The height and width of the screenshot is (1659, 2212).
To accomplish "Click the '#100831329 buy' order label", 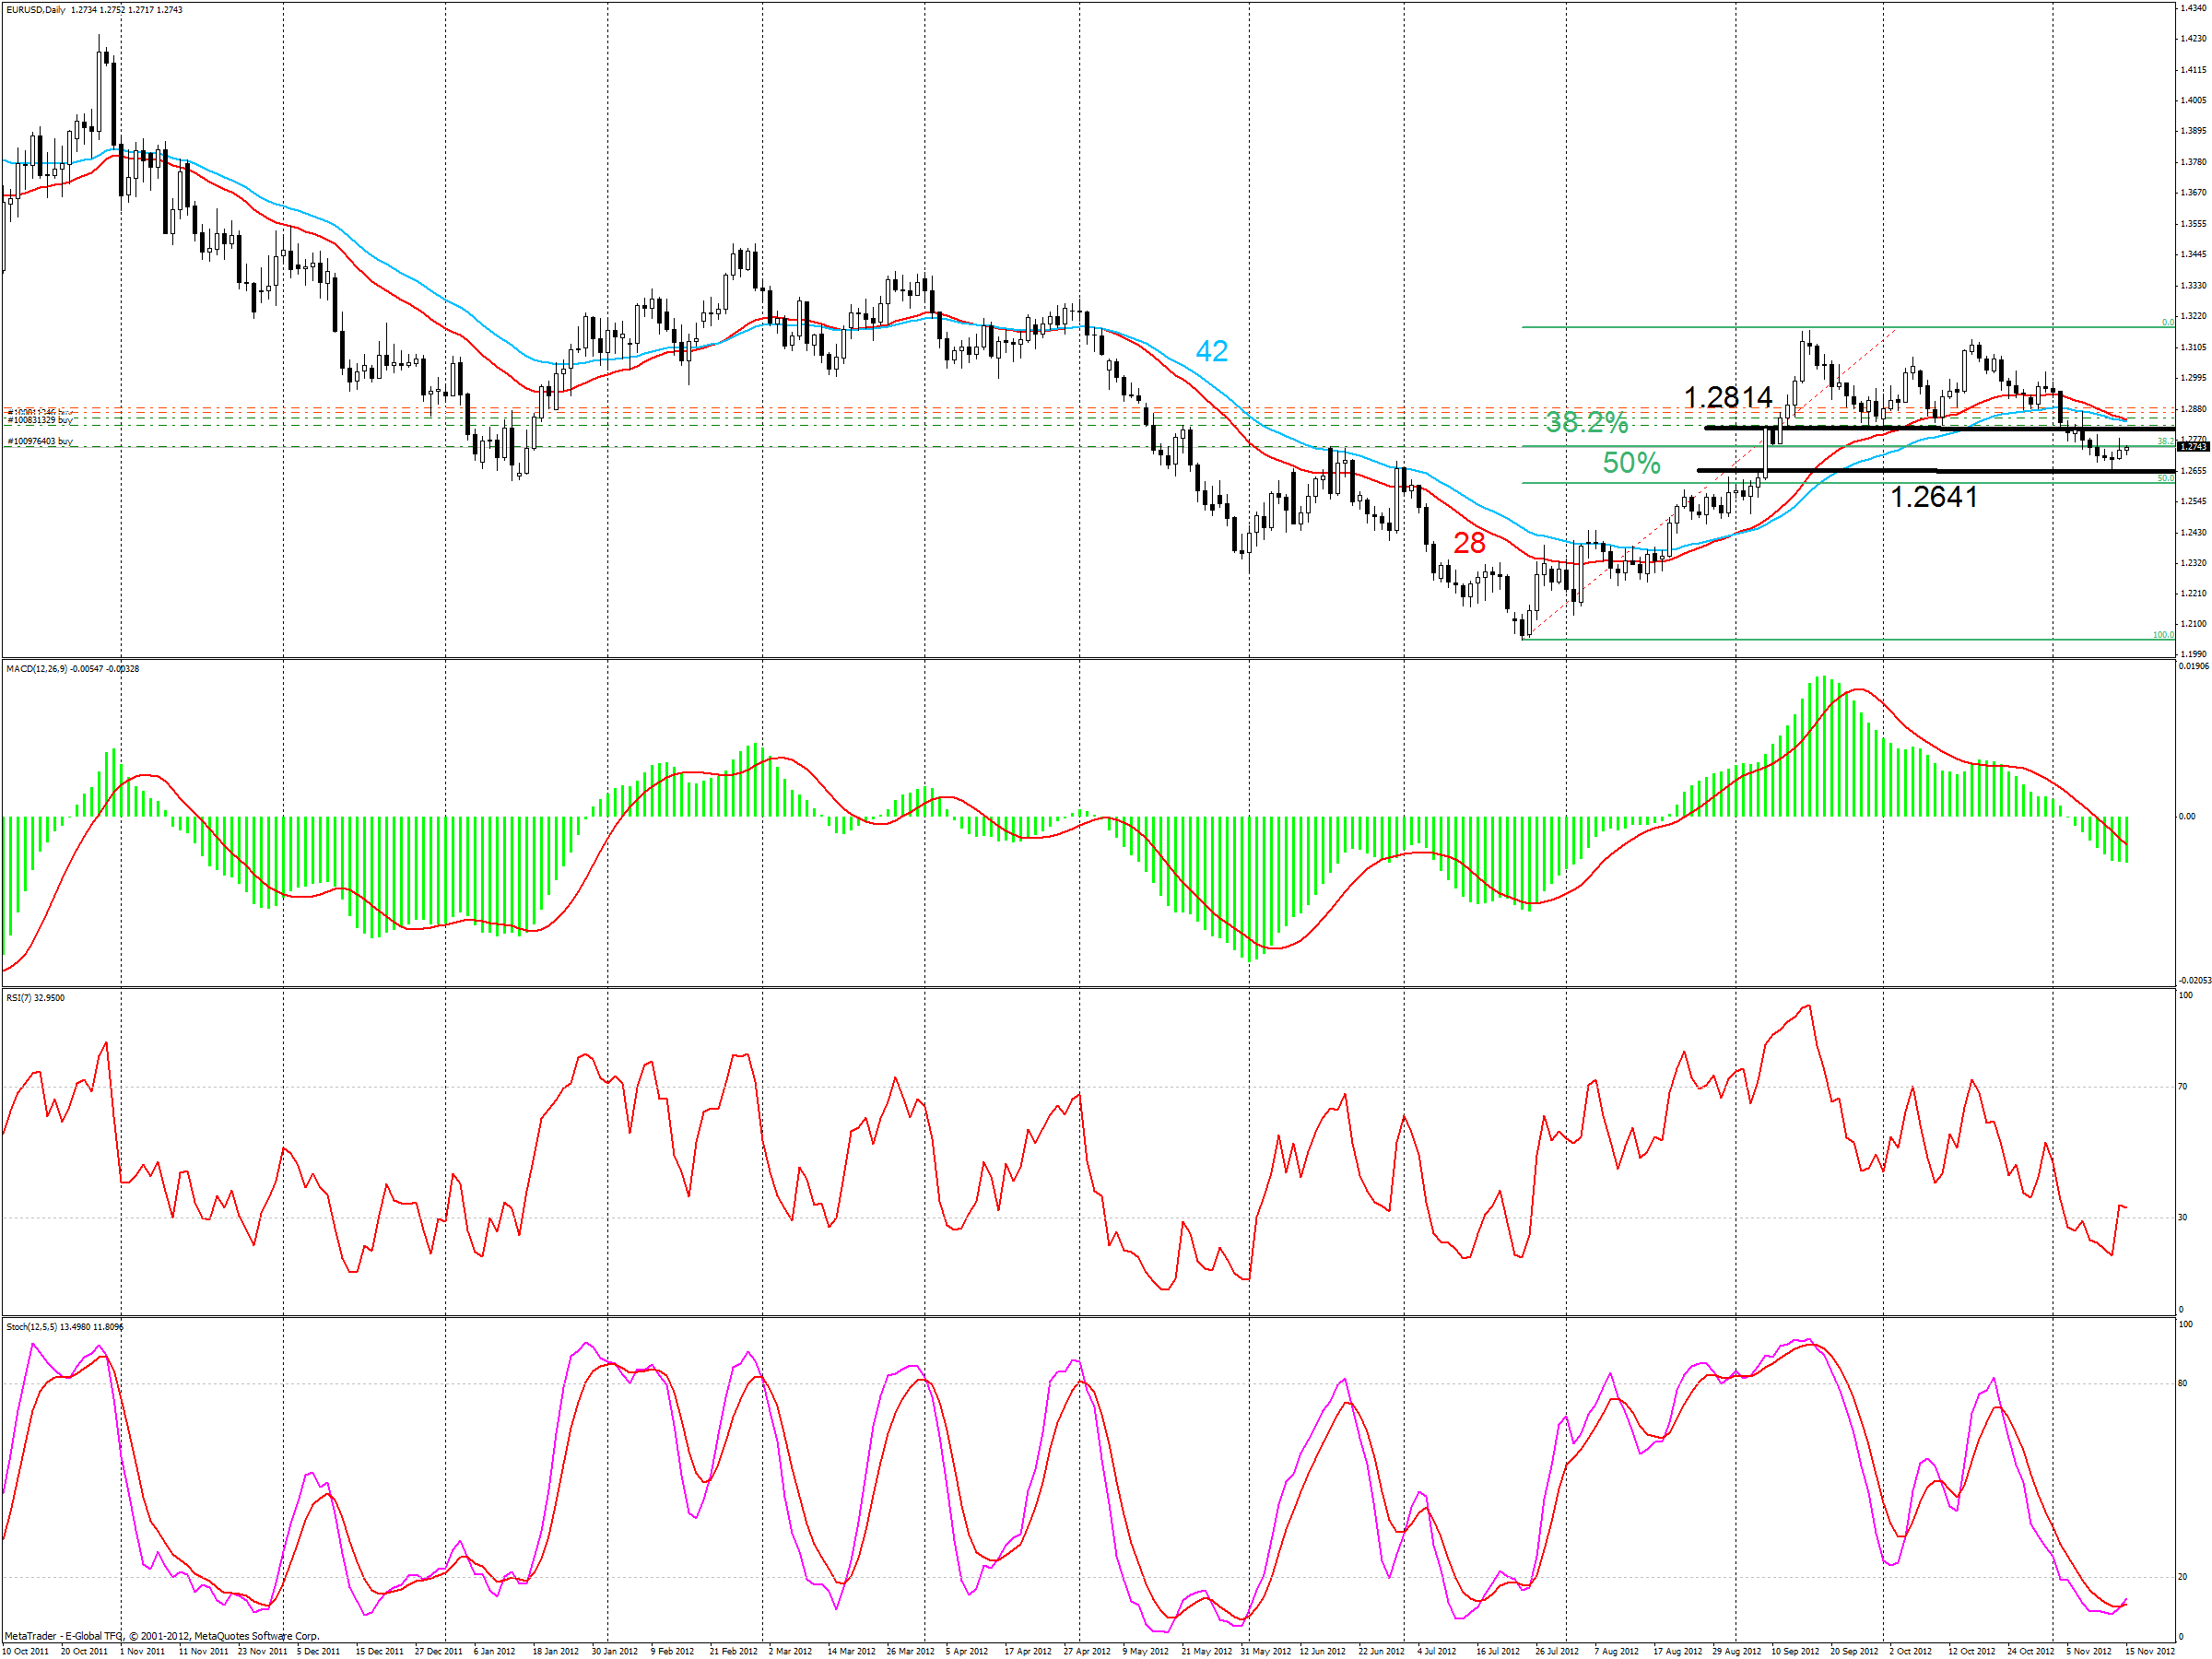I will tap(40, 420).
